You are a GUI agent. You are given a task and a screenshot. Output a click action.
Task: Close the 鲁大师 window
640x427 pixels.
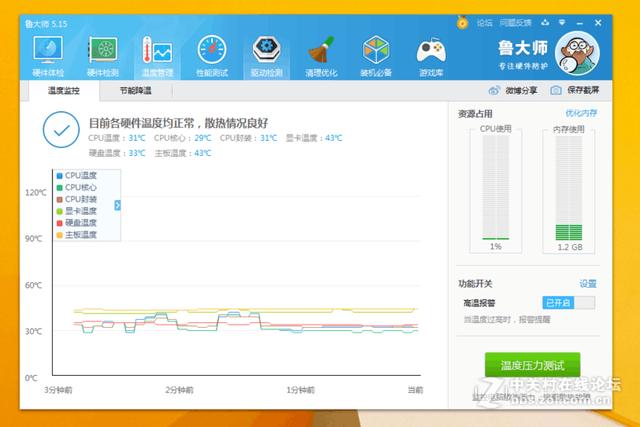598,23
